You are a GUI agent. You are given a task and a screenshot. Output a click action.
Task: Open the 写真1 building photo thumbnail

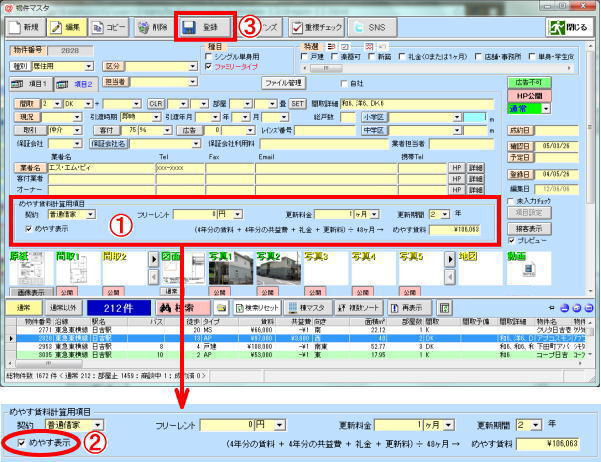tap(231, 268)
